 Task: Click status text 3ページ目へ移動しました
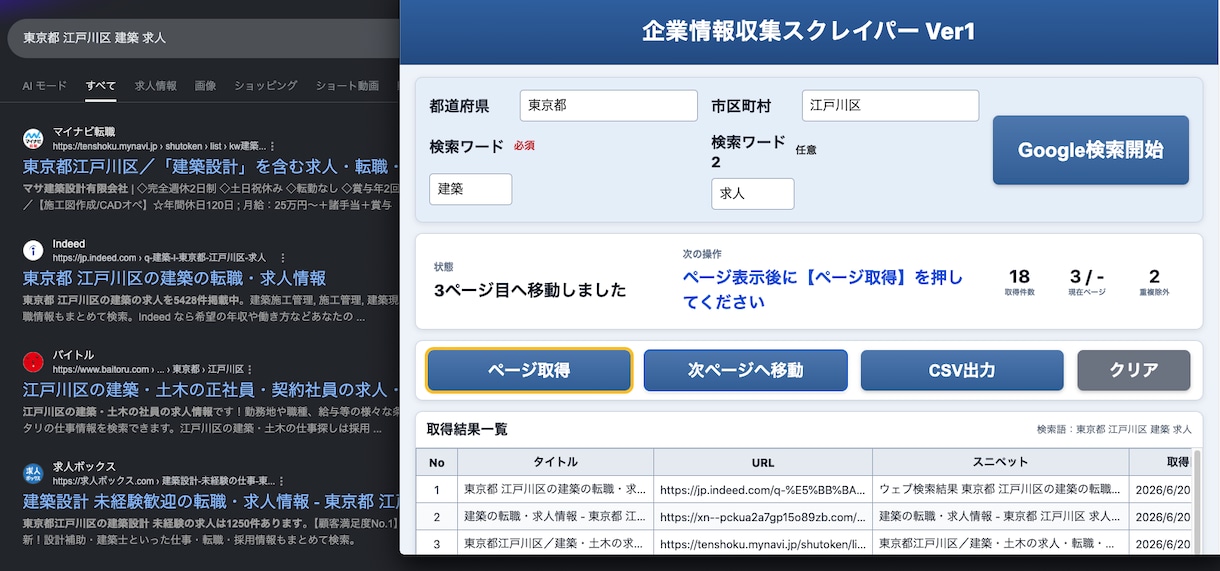tap(530, 291)
